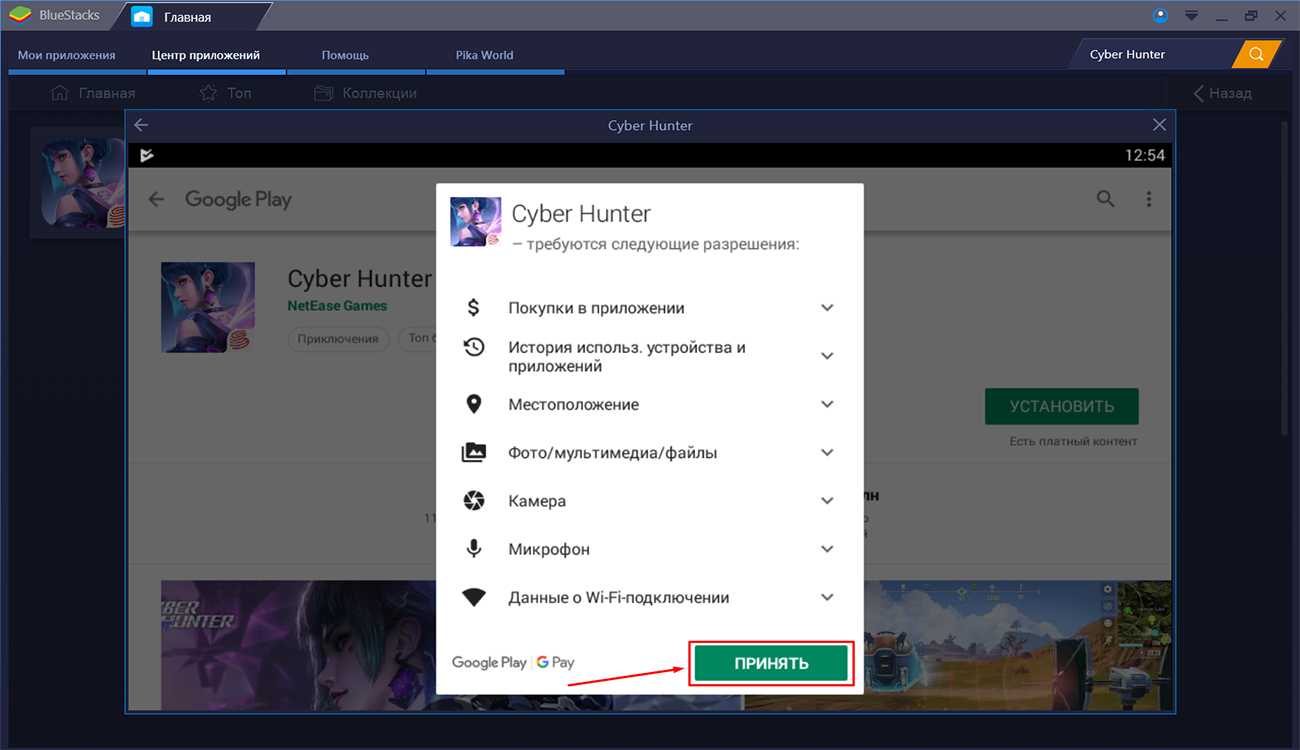Click Cyber Hunter icon in permissions dialog
Image resolution: width=1300 pixels, height=750 pixels.
click(474, 221)
